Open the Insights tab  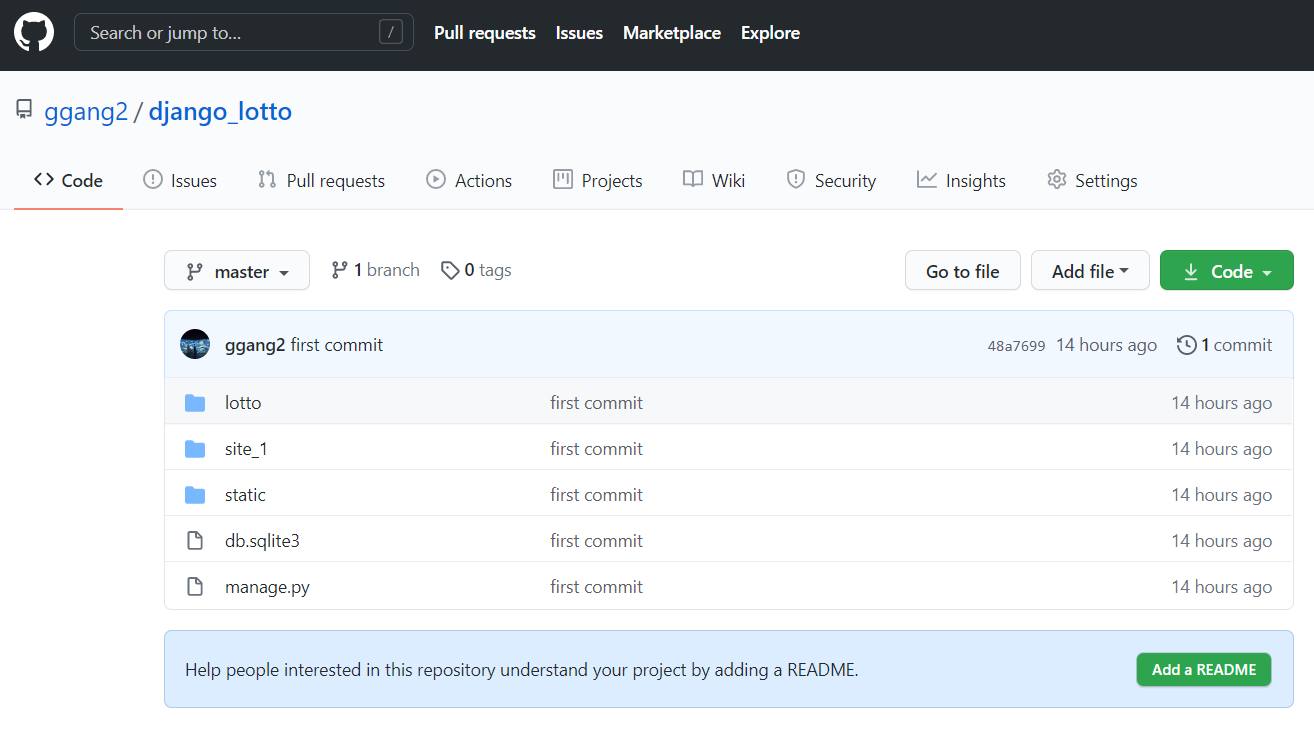[x=961, y=180]
